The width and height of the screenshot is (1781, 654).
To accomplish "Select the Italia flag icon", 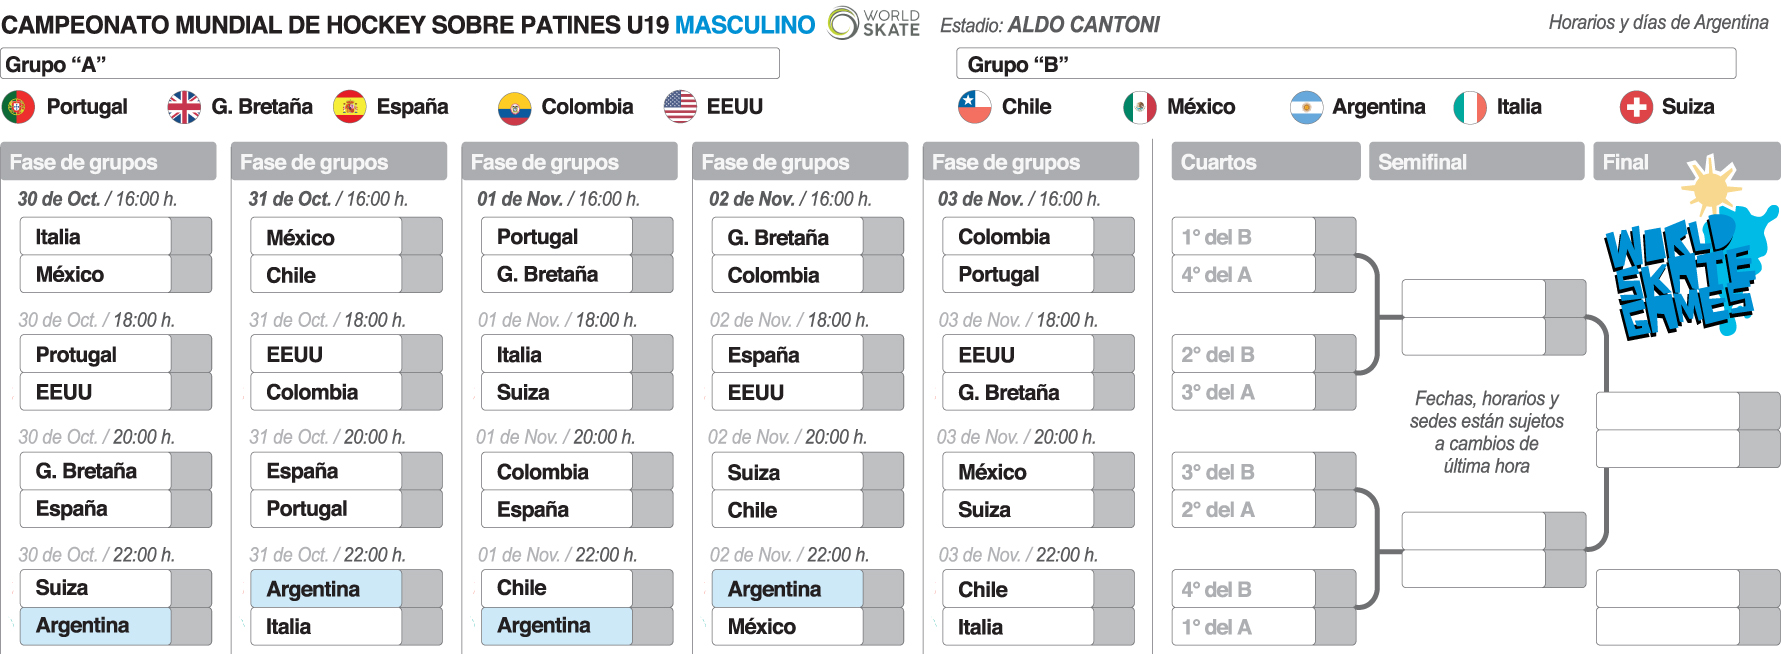I will (x=1470, y=107).
